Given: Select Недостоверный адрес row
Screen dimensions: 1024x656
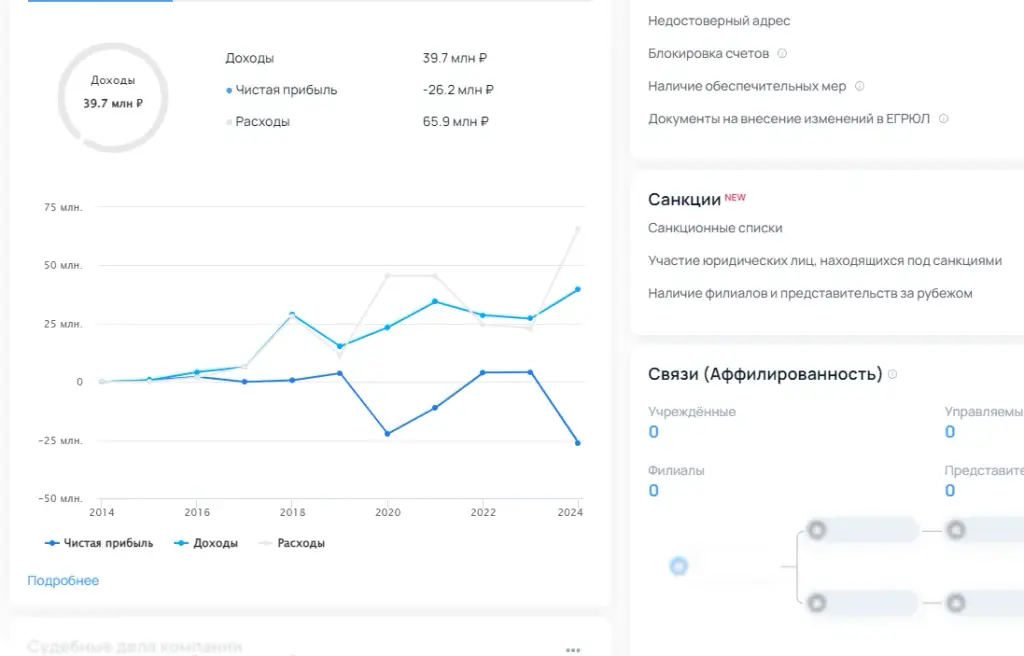Looking at the screenshot, I should tap(719, 21).
